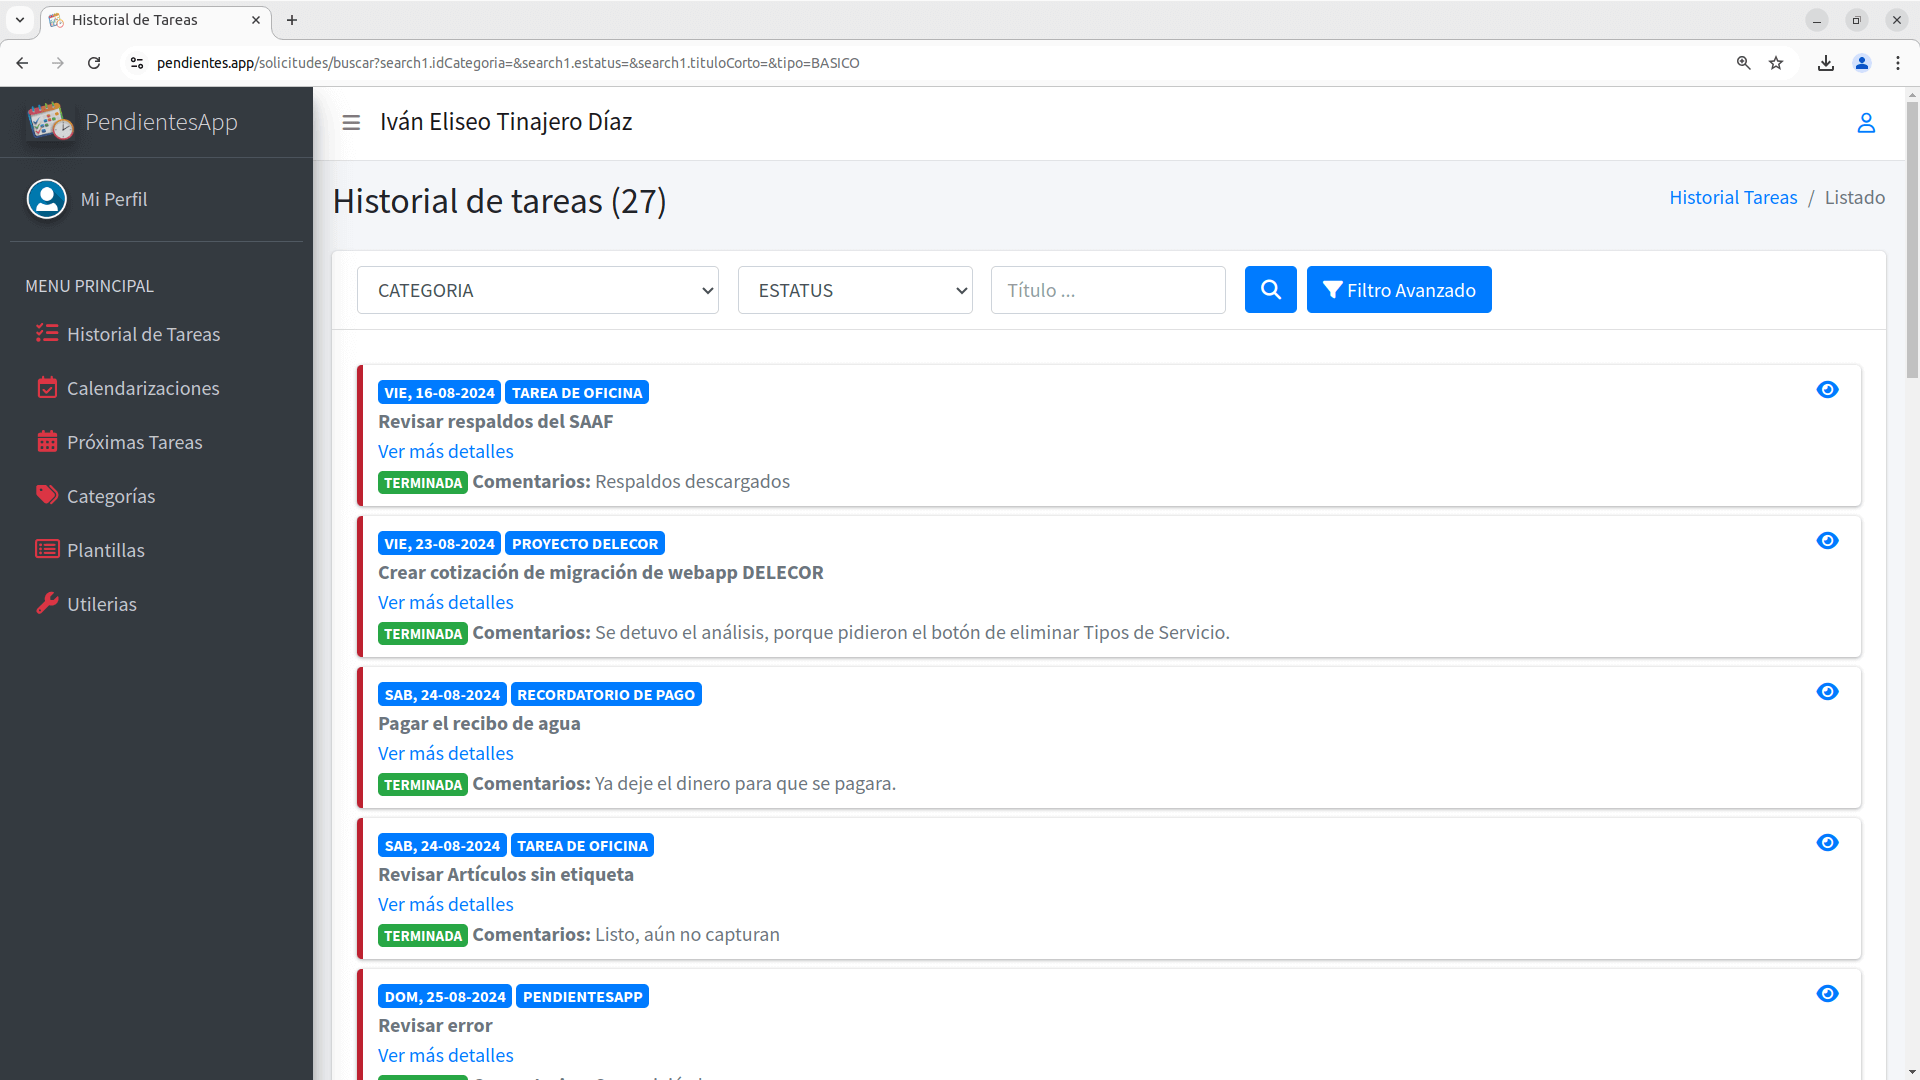Click the Historial de Tareas list icon
Screen dimensions: 1920x1080
[47, 333]
